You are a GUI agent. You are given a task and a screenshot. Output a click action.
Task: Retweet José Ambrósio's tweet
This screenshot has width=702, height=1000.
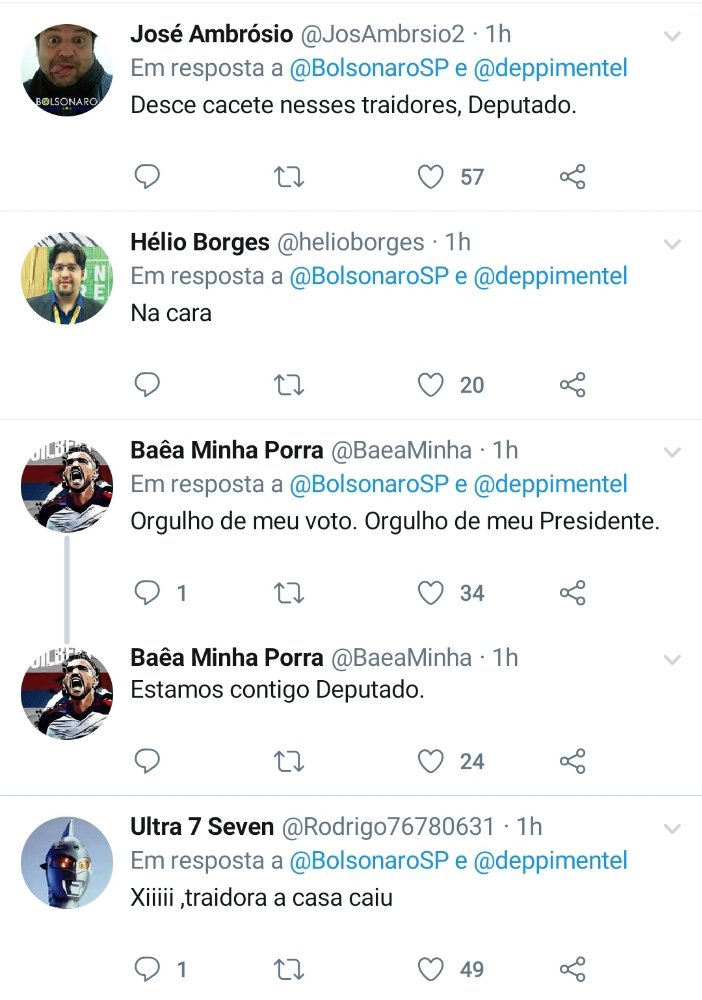tap(289, 177)
